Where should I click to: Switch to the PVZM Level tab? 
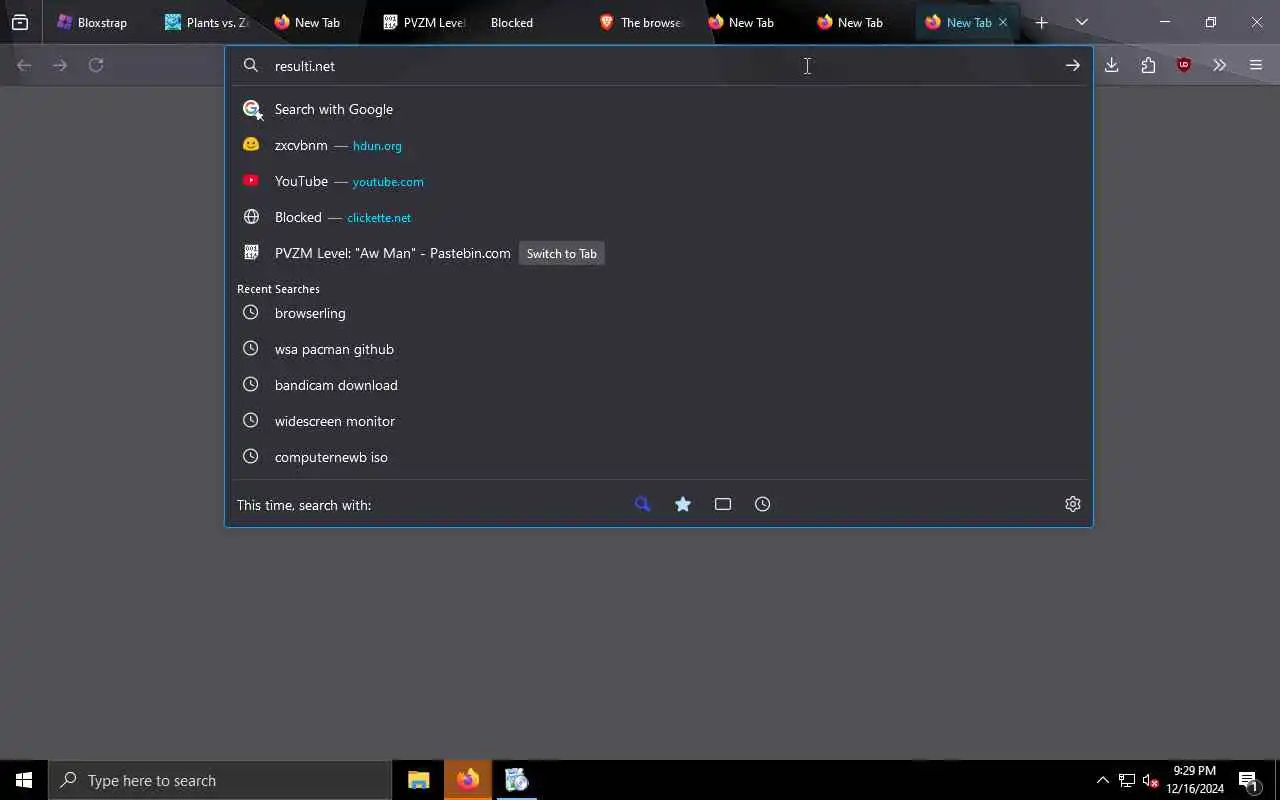pyautogui.click(x=425, y=22)
